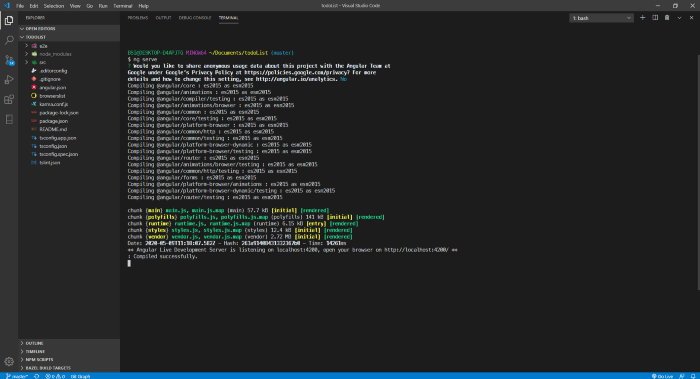Open notifications bell in status bar
The height and width of the screenshot is (379, 700).
tap(693, 376)
